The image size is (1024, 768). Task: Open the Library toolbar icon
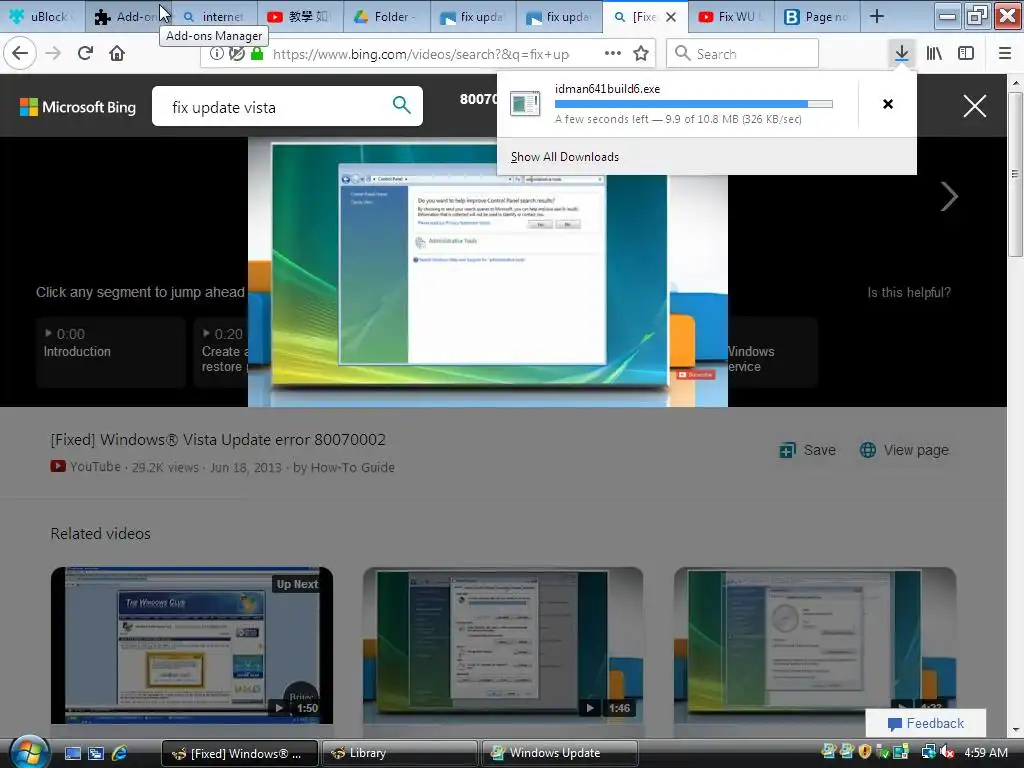(x=934, y=54)
